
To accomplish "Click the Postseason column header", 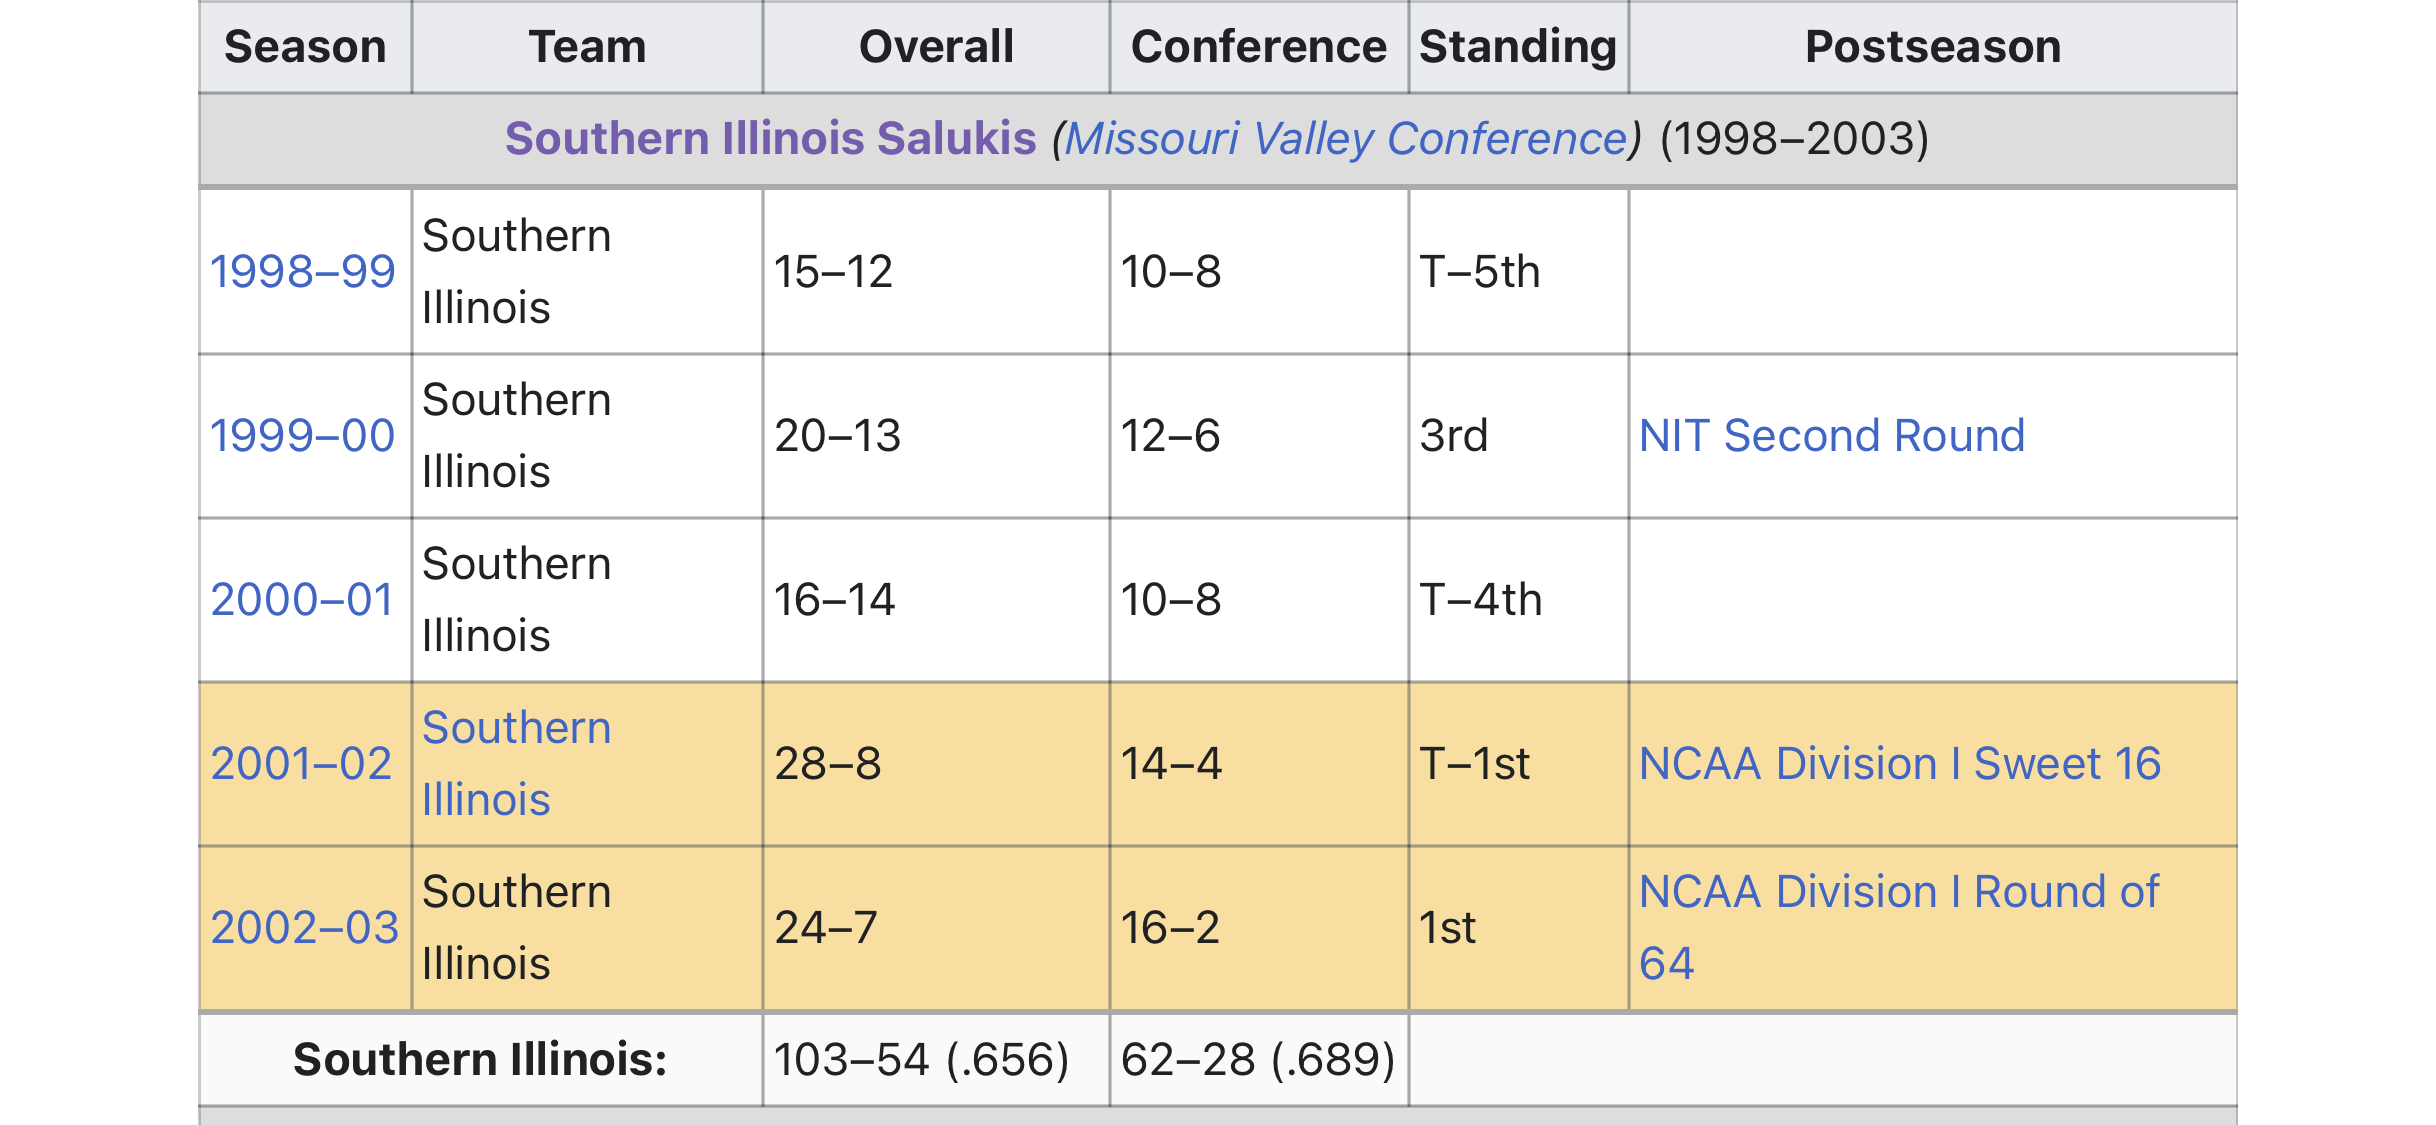I will tap(1932, 47).
